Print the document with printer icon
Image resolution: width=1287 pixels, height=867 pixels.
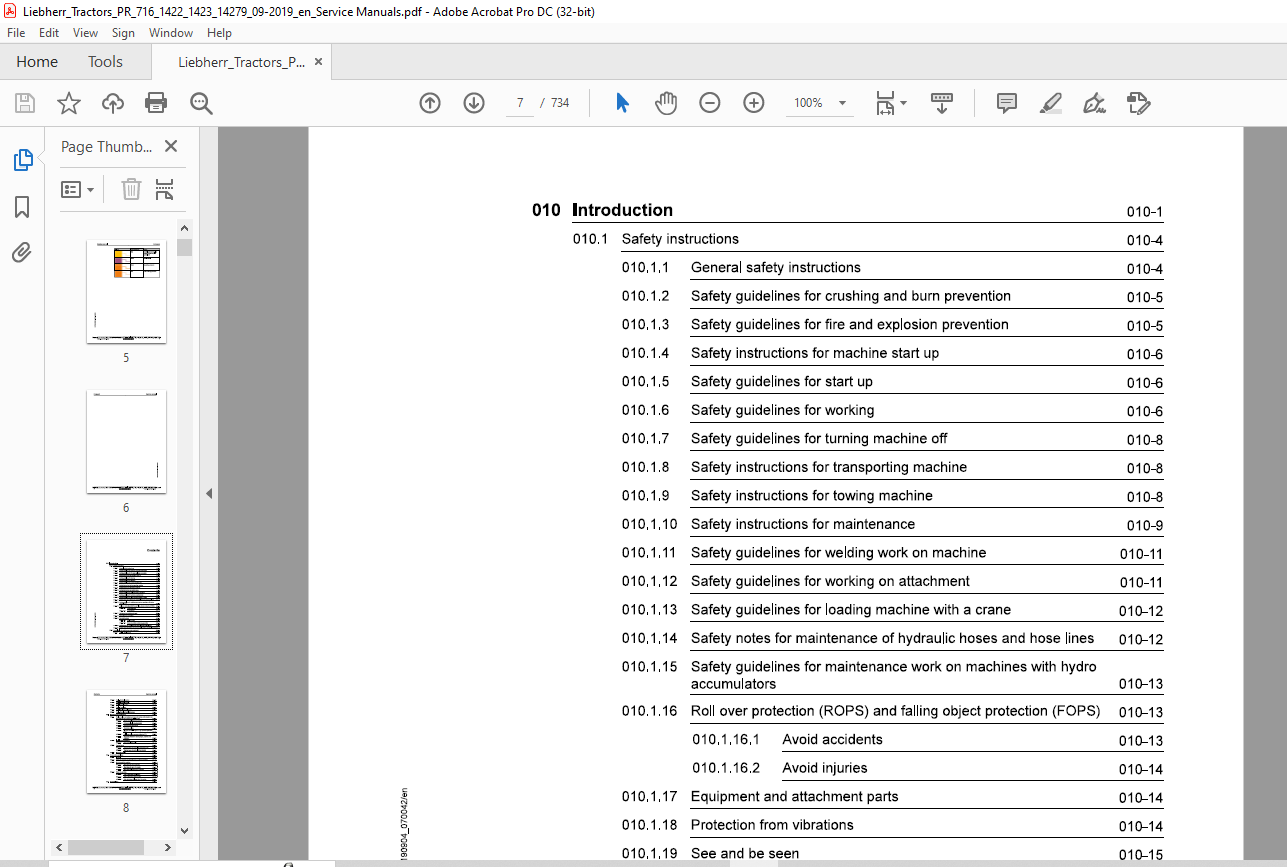[156, 103]
